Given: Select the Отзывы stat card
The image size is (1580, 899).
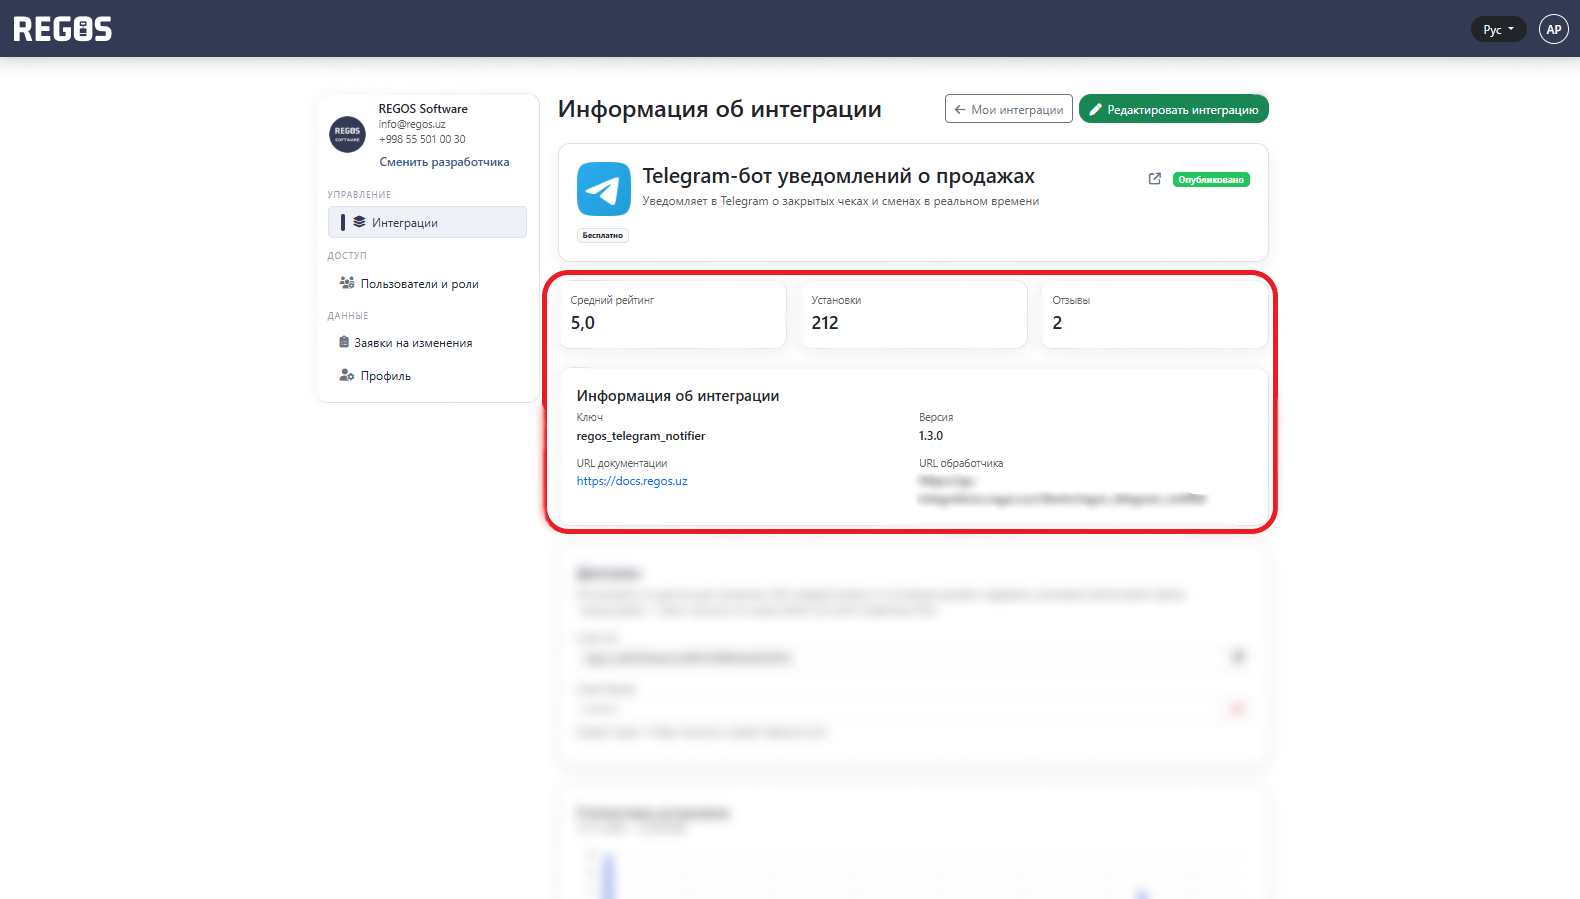Looking at the screenshot, I should coord(1154,314).
